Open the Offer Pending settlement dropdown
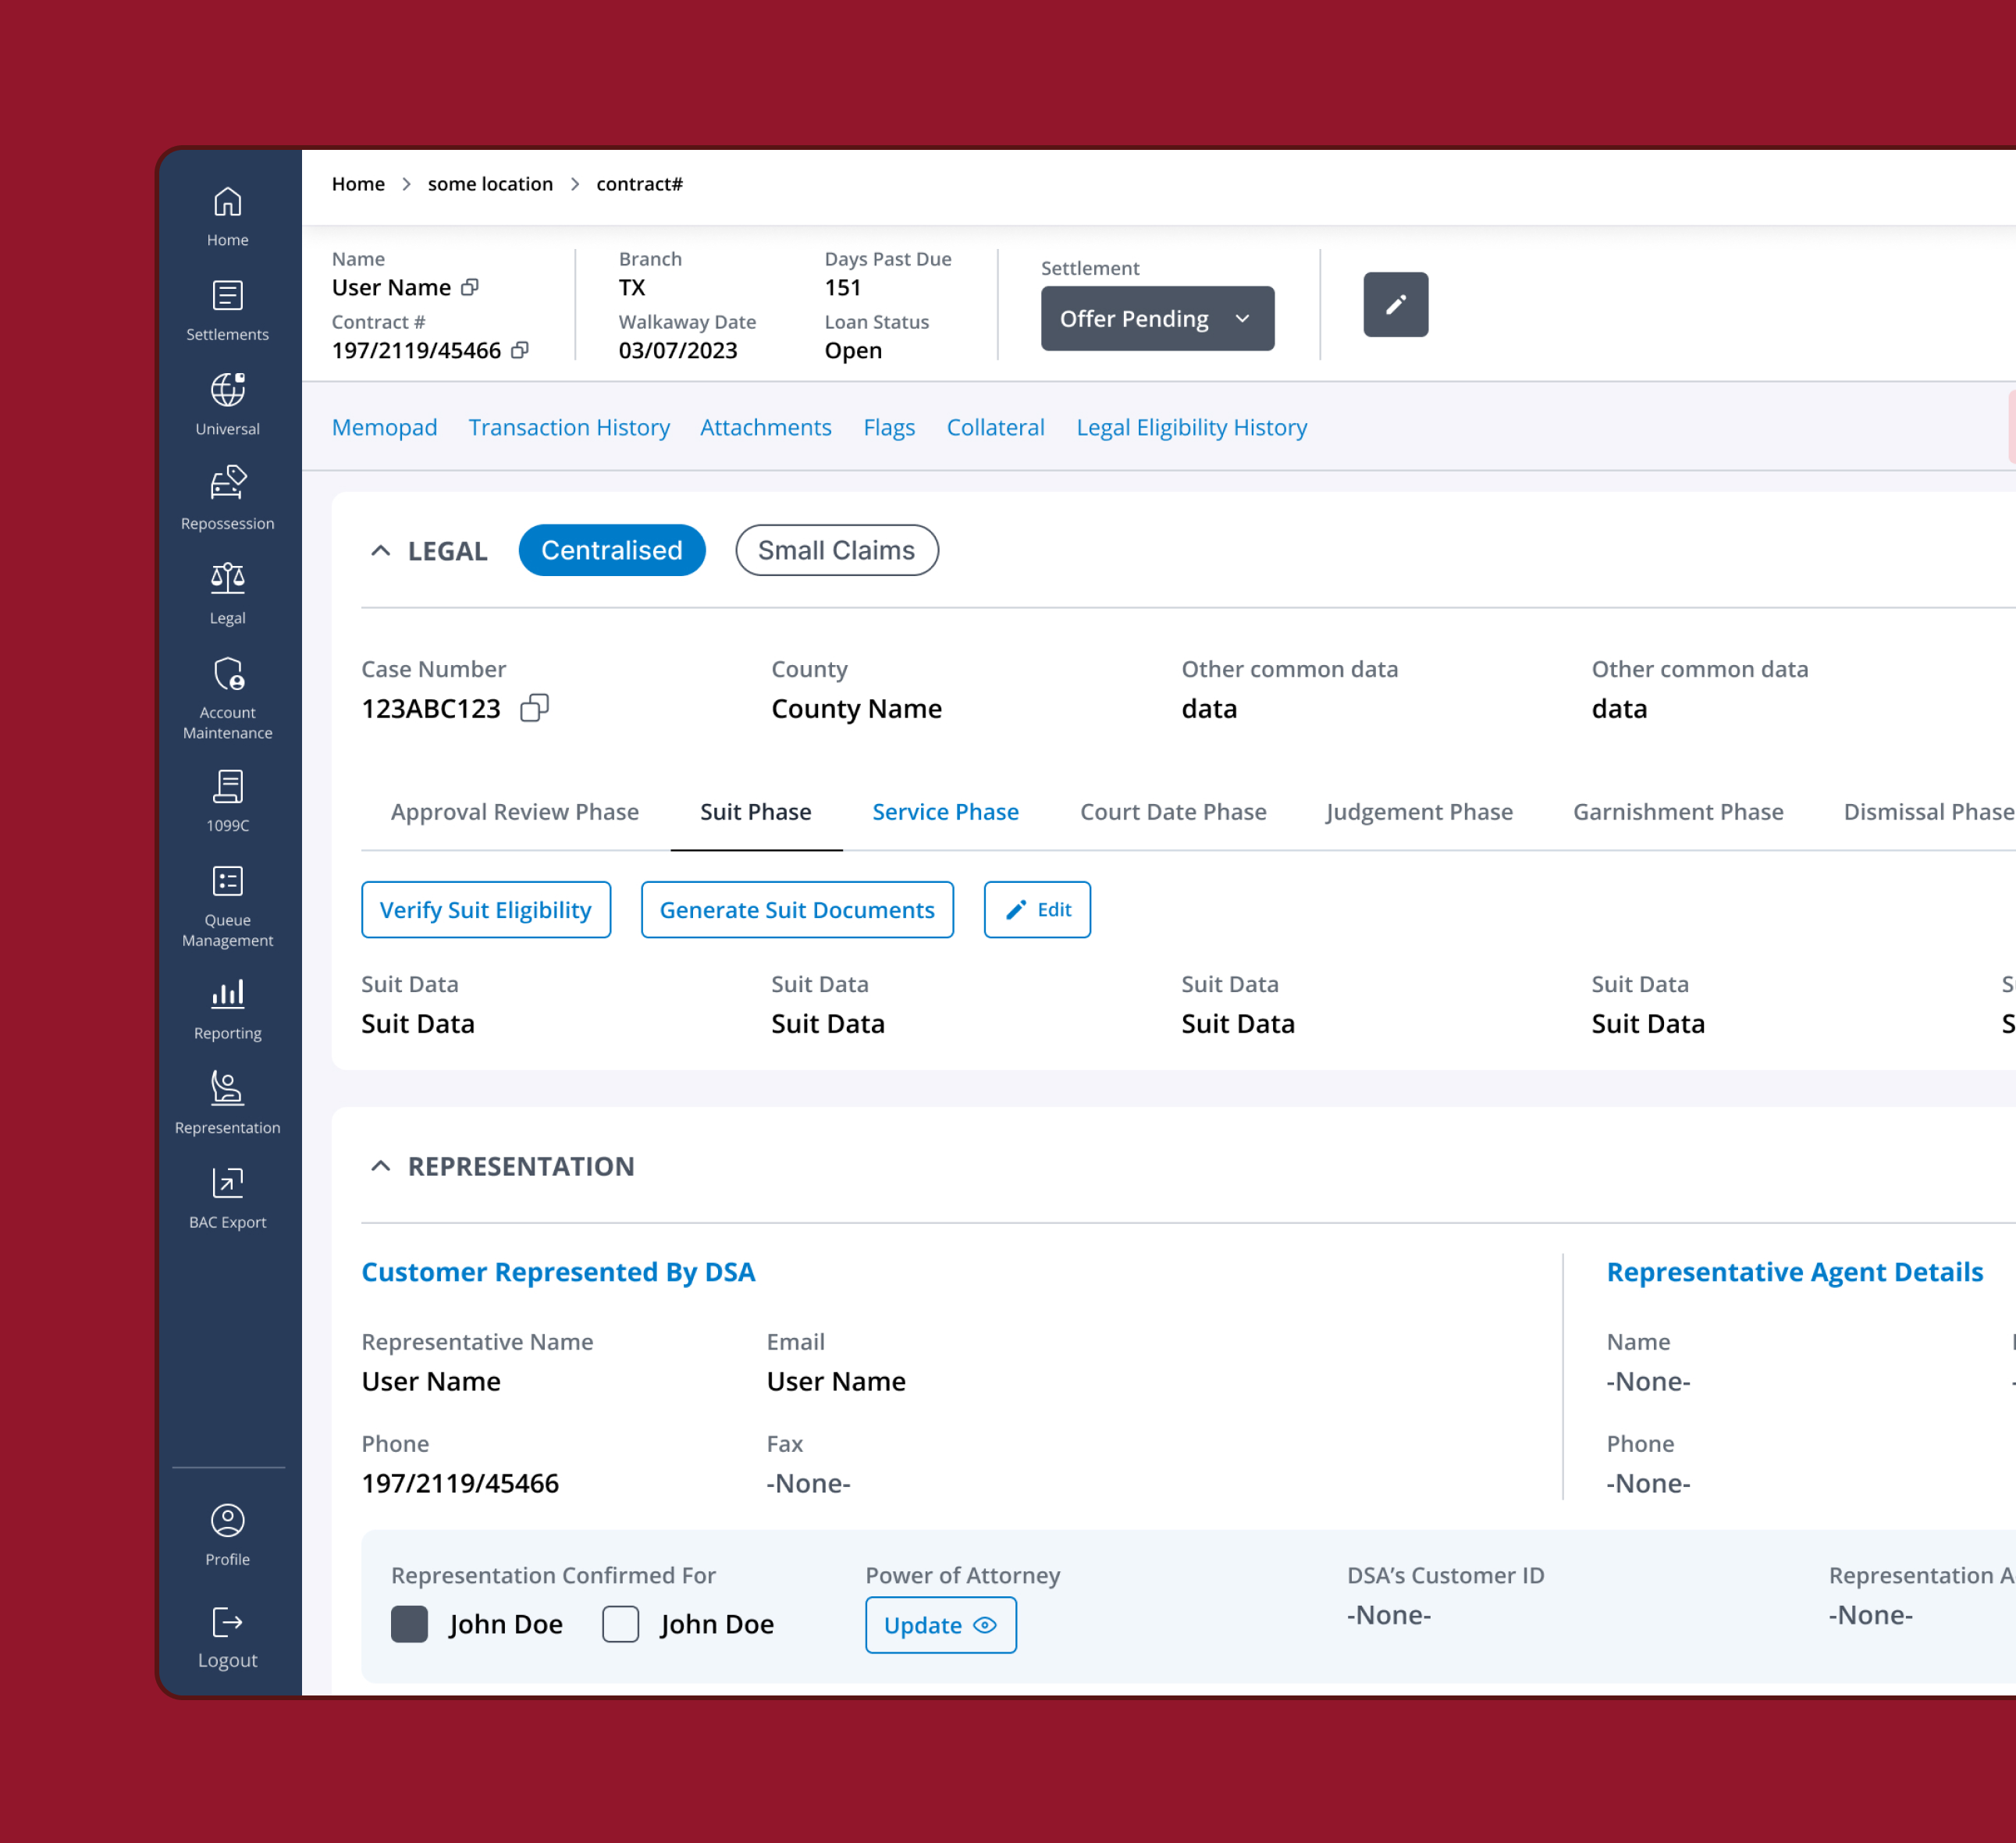Image resolution: width=2016 pixels, height=1843 pixels. click(x=1157, y=319)
